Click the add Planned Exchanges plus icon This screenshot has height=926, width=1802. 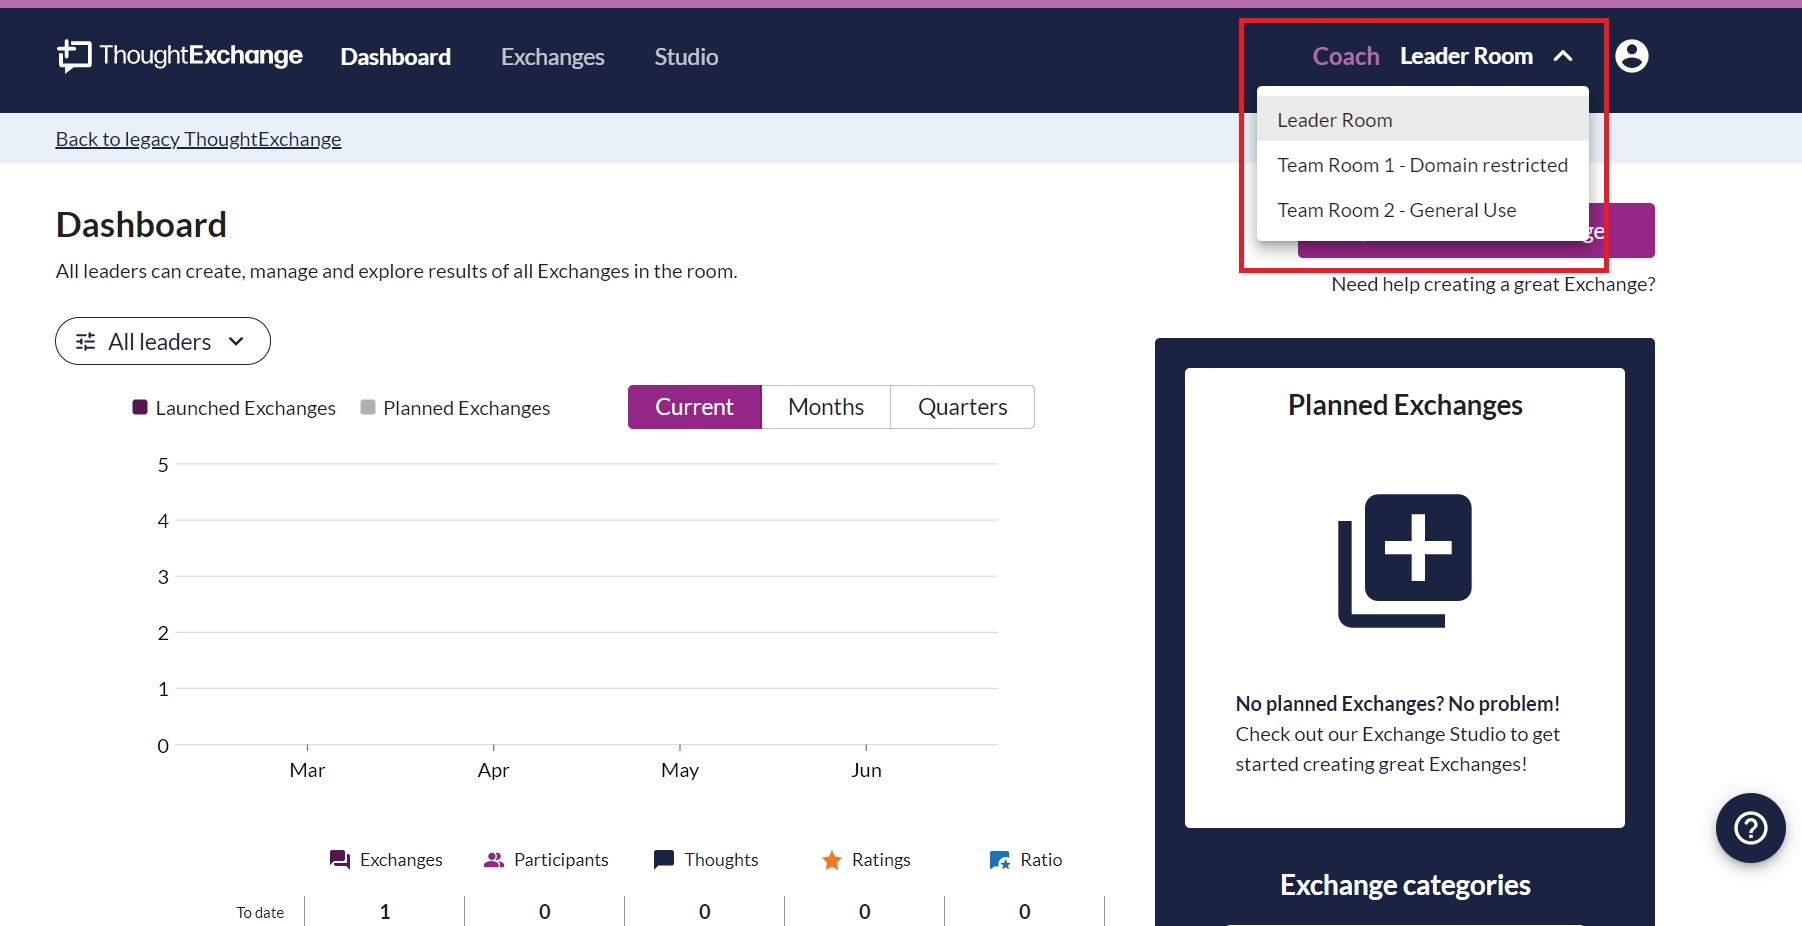(x=1405, y=561)
